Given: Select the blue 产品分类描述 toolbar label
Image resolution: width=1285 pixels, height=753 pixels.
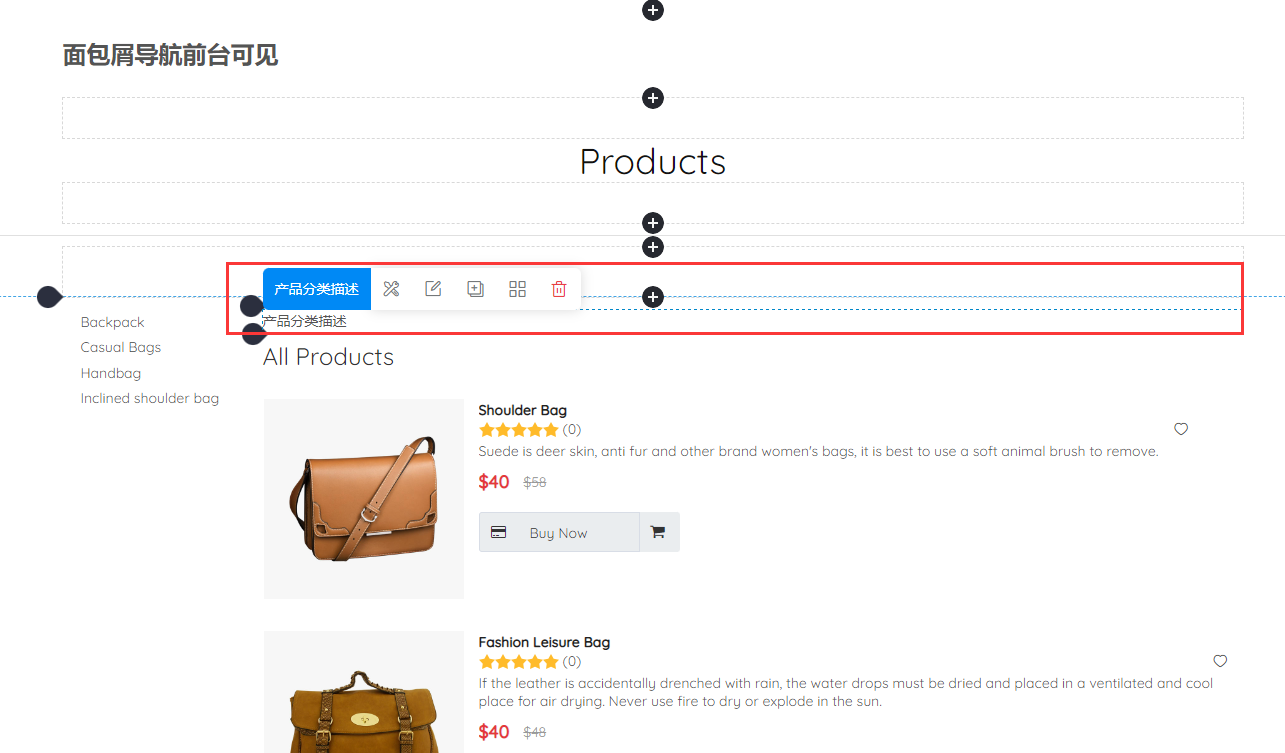Looking at the screenshot, I should (317, 289).
